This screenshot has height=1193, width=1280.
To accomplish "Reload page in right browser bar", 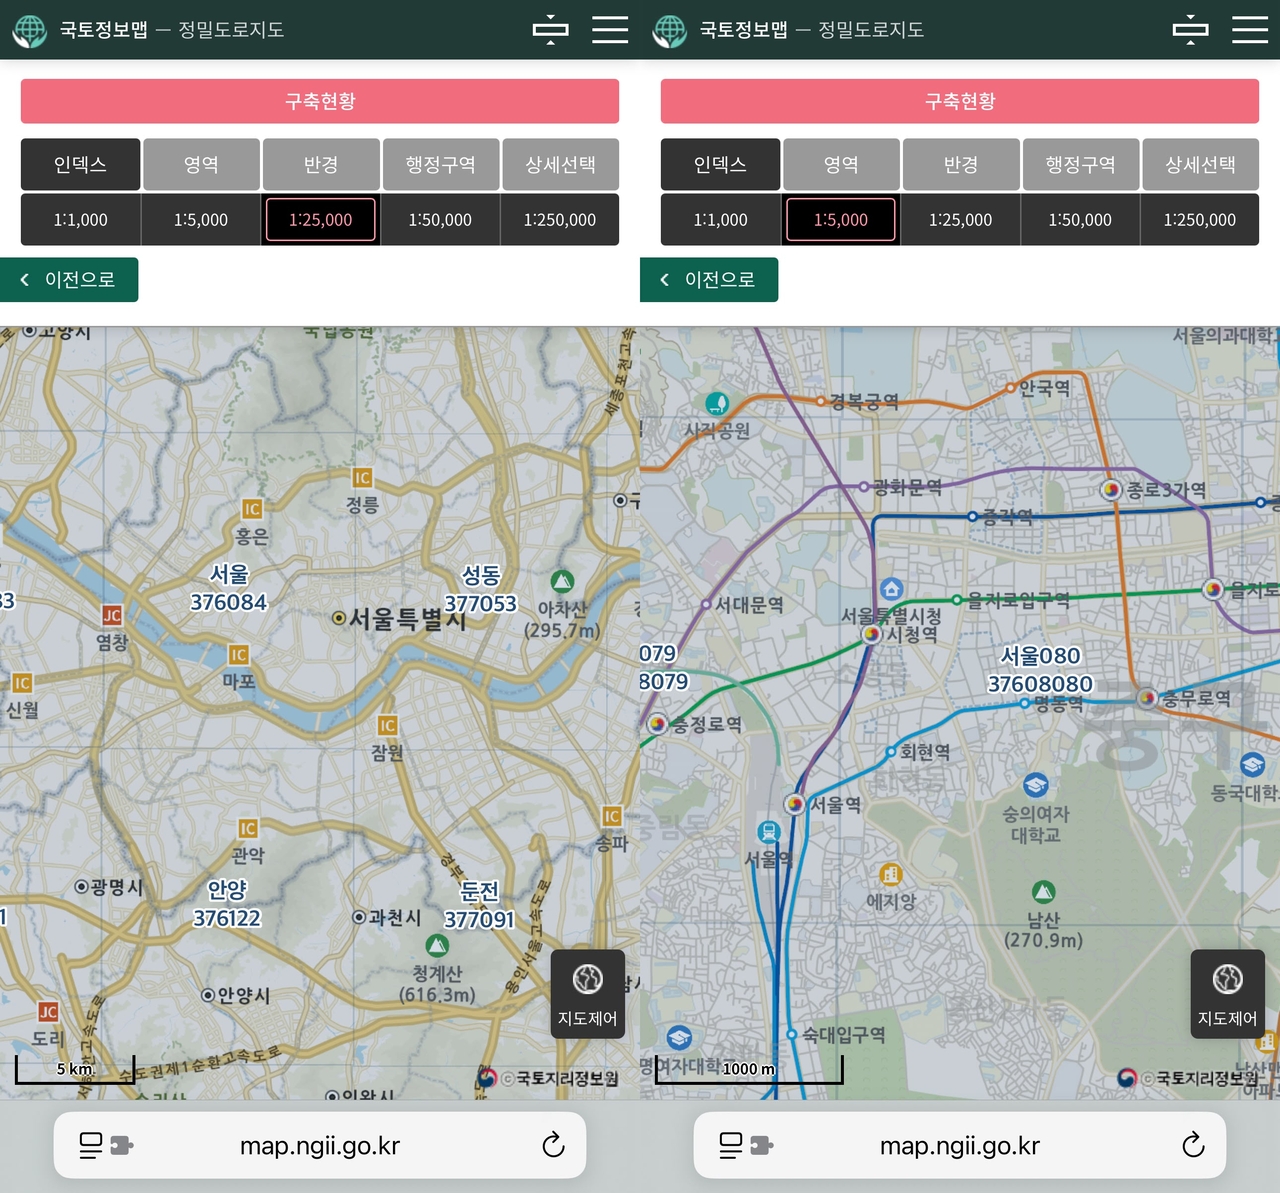I will (x=1193, y=1145).
